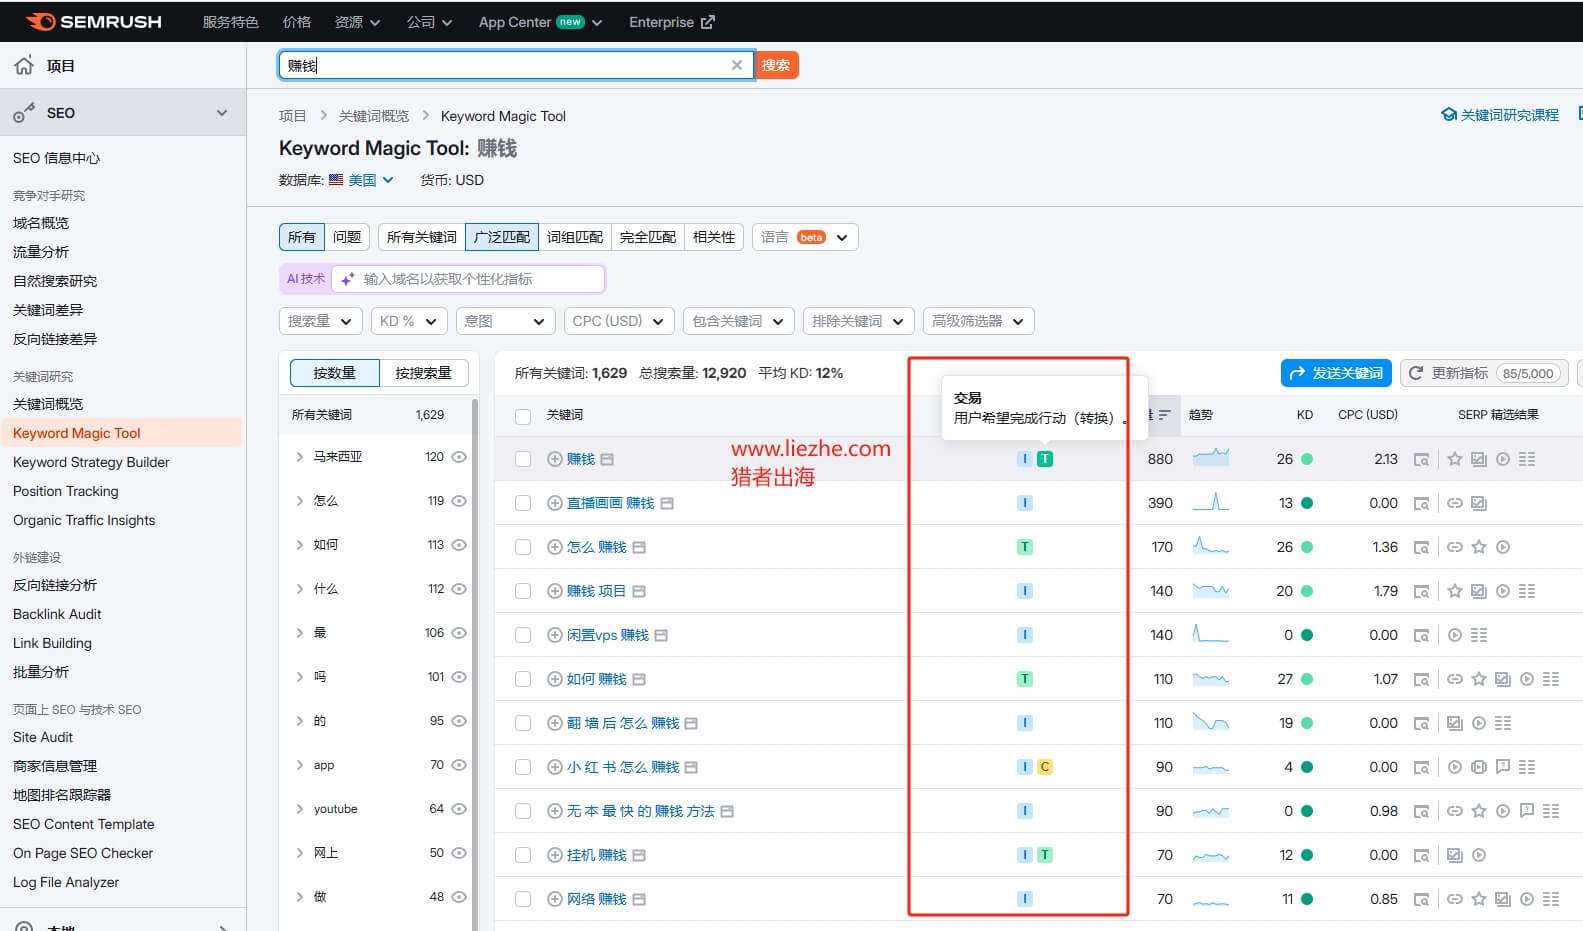
Task: Click the plus icon beside 直播画画 赚钱
Action: pyautogui.click(x=555, y=503)
